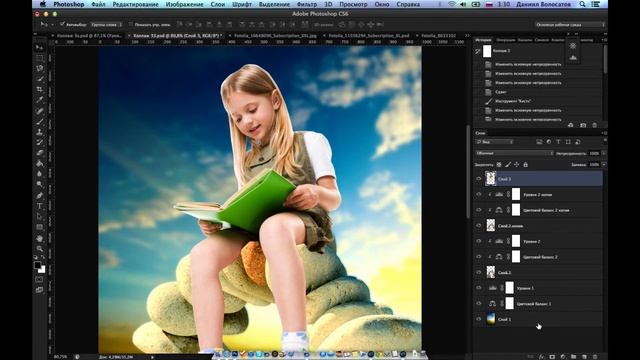Add layer mask from Layers panel bottom
Viewport: 640px width, 360px height.
pos(552,357)
